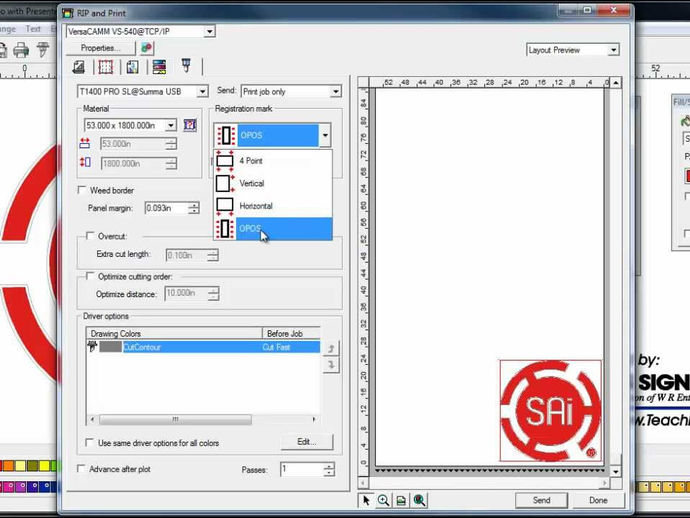The width and height of the screenshot is (690, 518).
Task: Click the Passes stepper arrows
Action: pos(329,470)
